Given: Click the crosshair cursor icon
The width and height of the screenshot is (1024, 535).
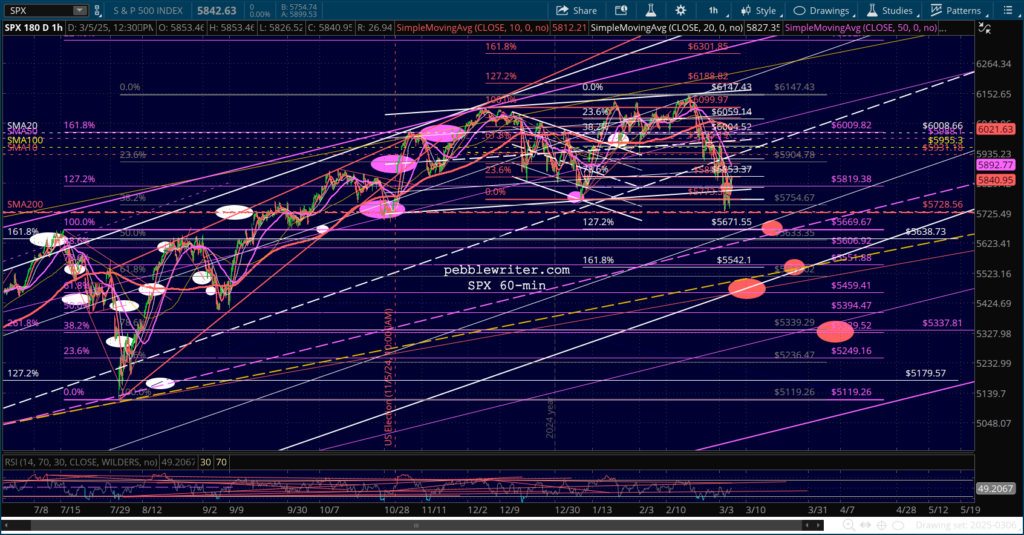Looking at the screenshot, I should click(882, 525).
